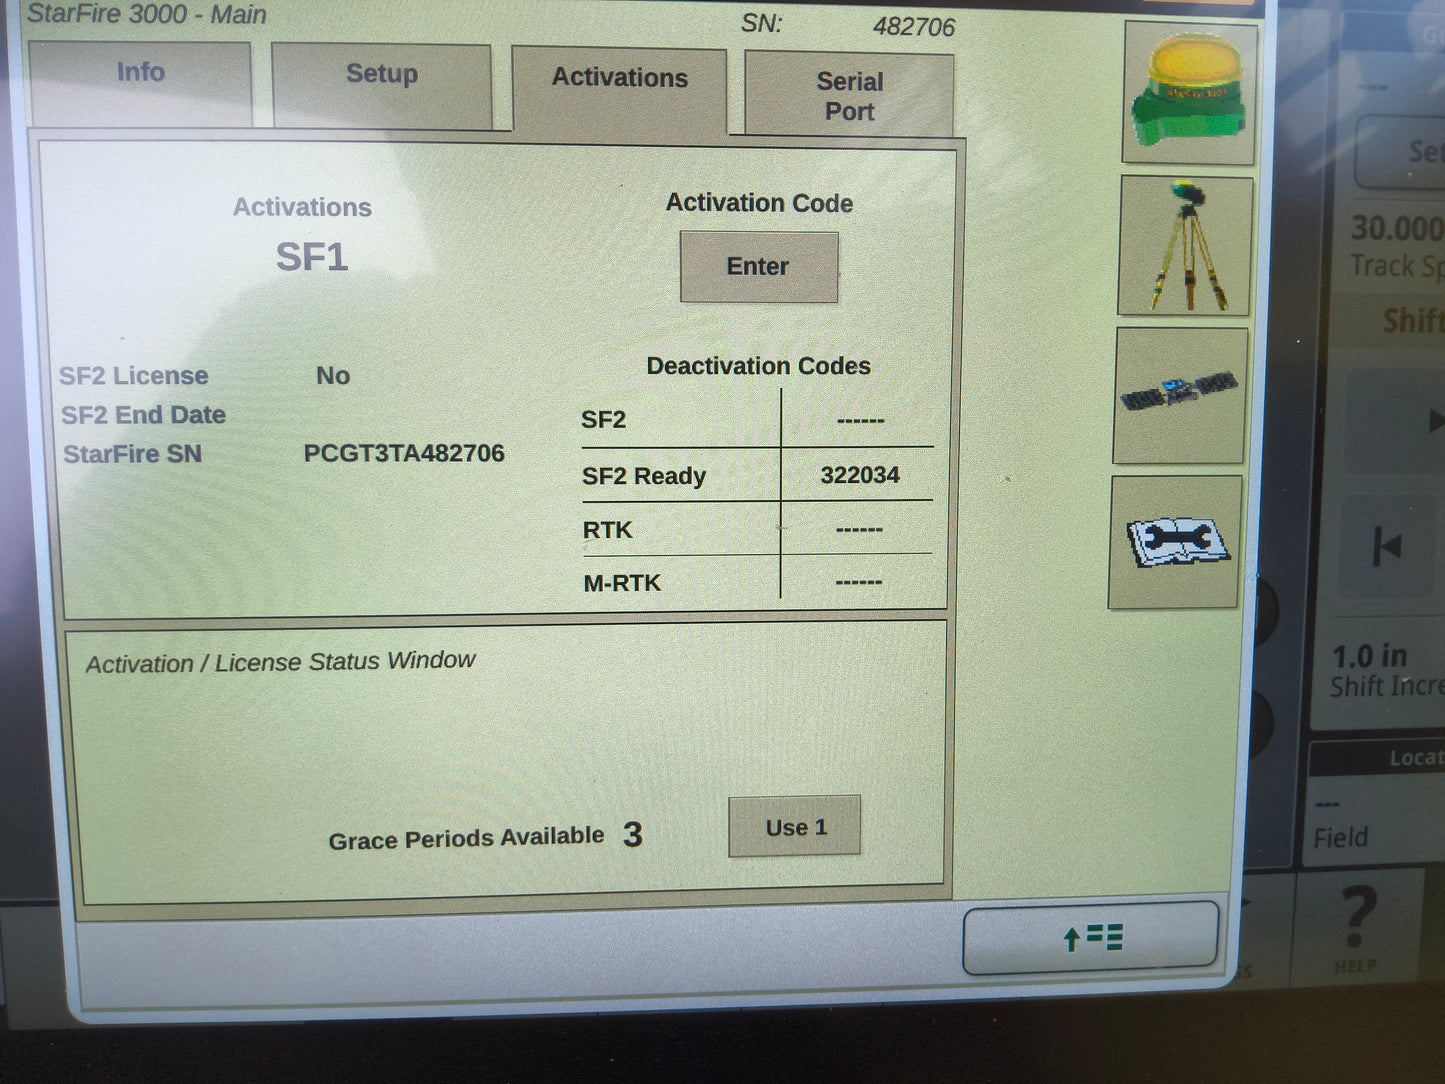Screen dimensions: 1445x1084
Task: Click the 1.0 in shift increment value
Action: click(x=1370, y=657)
